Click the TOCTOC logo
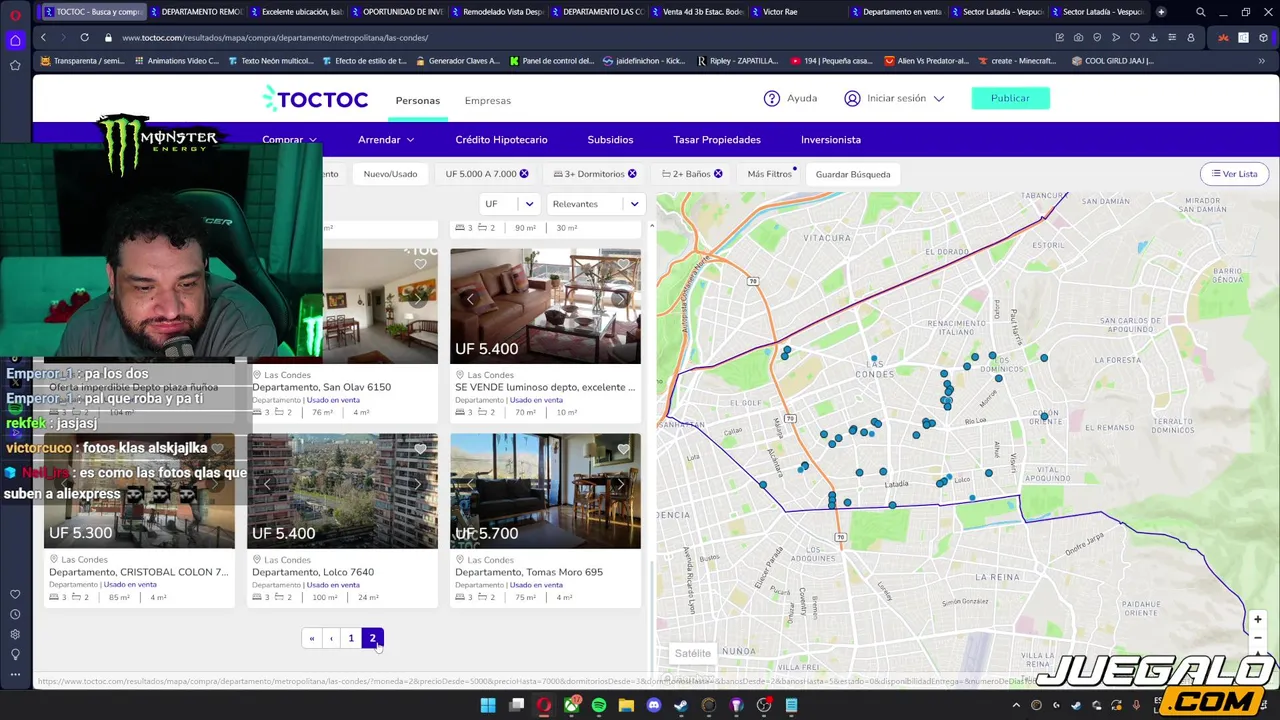This screenshot has height=720, width=1280. coord(315,99)
